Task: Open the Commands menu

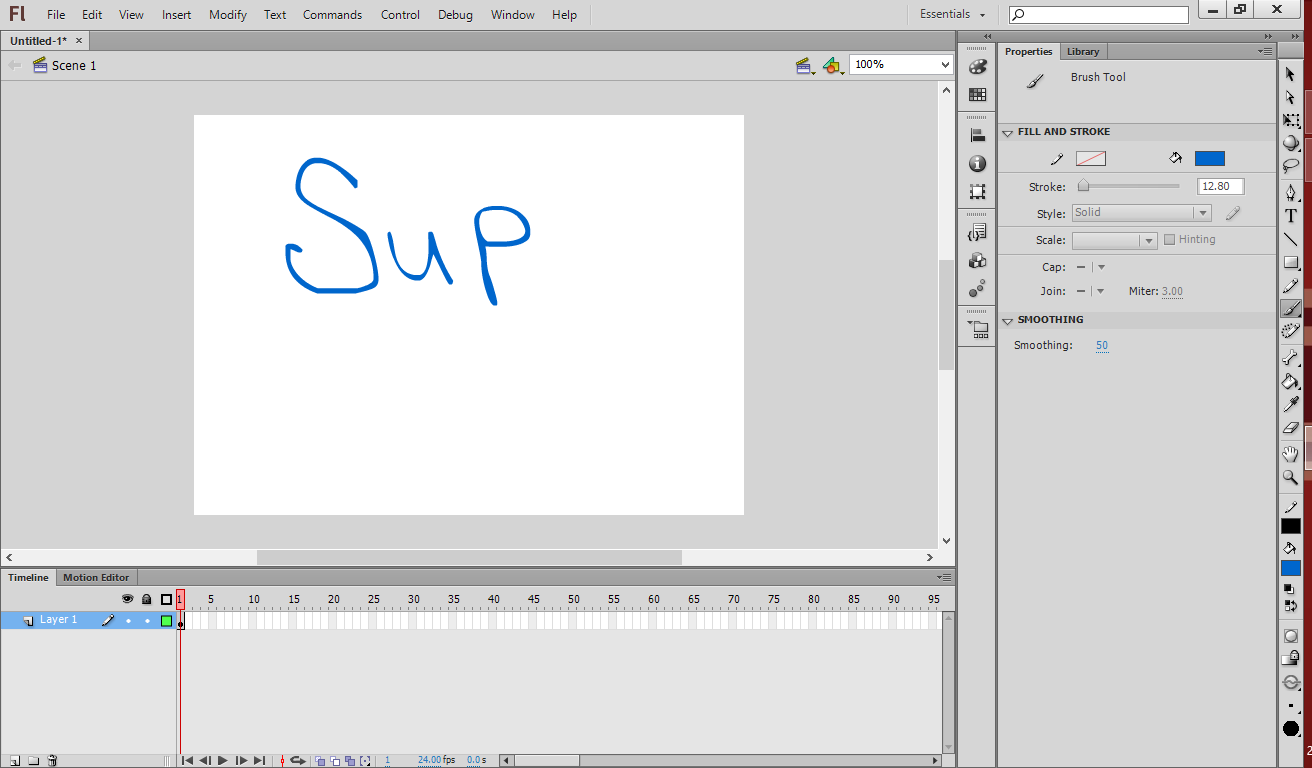Action: (x=333, y=15)
